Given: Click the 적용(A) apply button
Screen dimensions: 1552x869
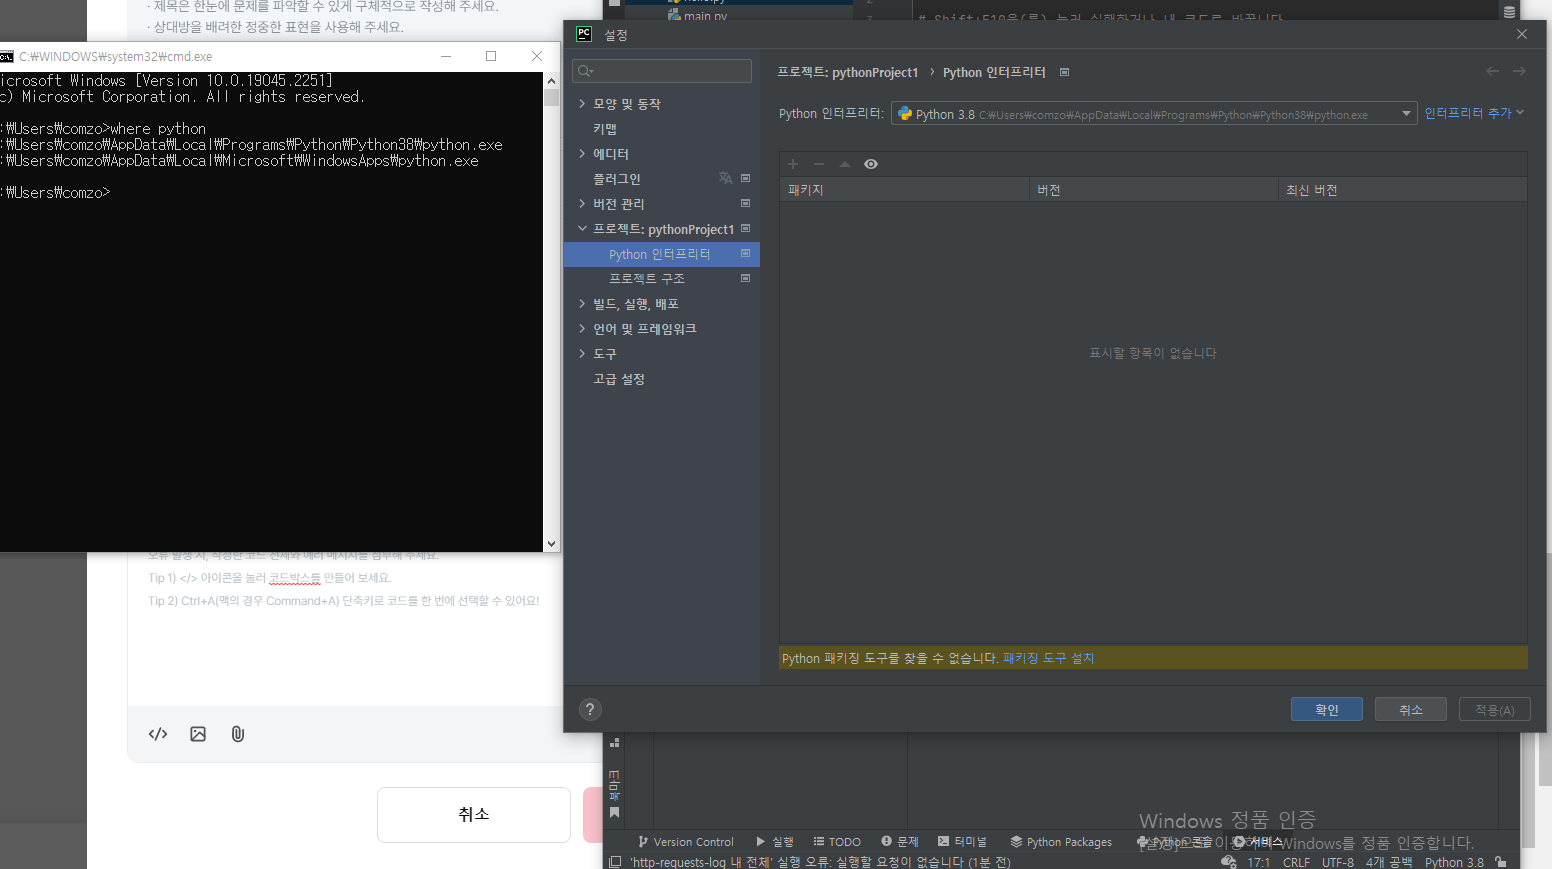Looking at the screenshot, I should [x=1495, y=709].
